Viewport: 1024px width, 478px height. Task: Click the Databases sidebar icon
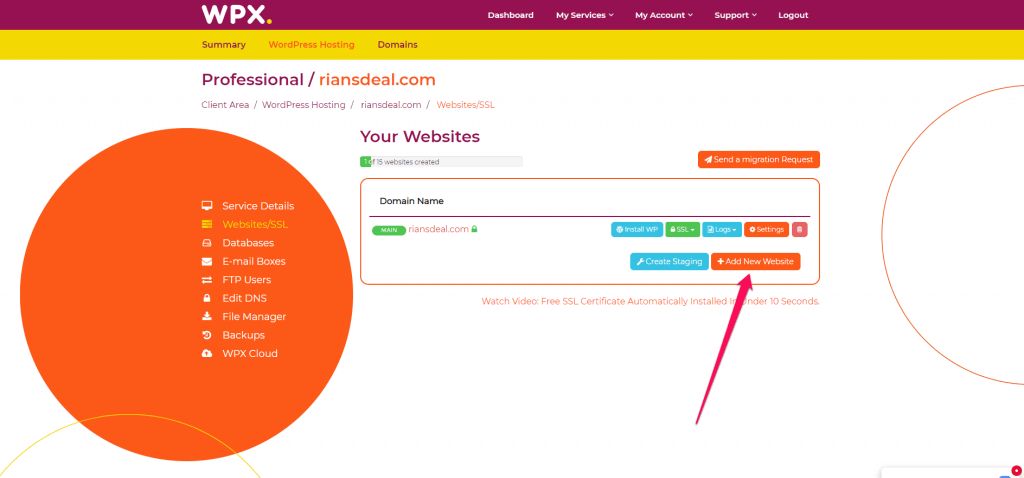click(x=207, y=243)
